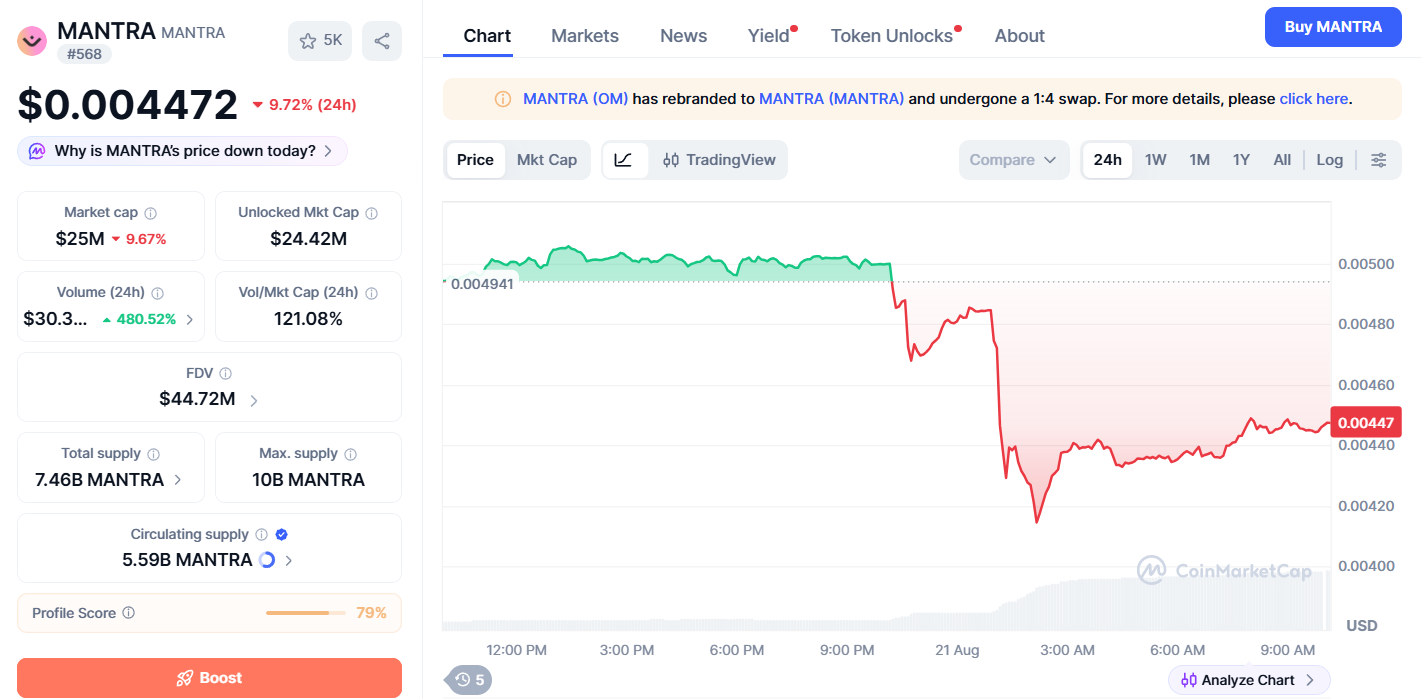
Task: Click the Unlocked Mkt Cap info icon
Action: (372, 213)
